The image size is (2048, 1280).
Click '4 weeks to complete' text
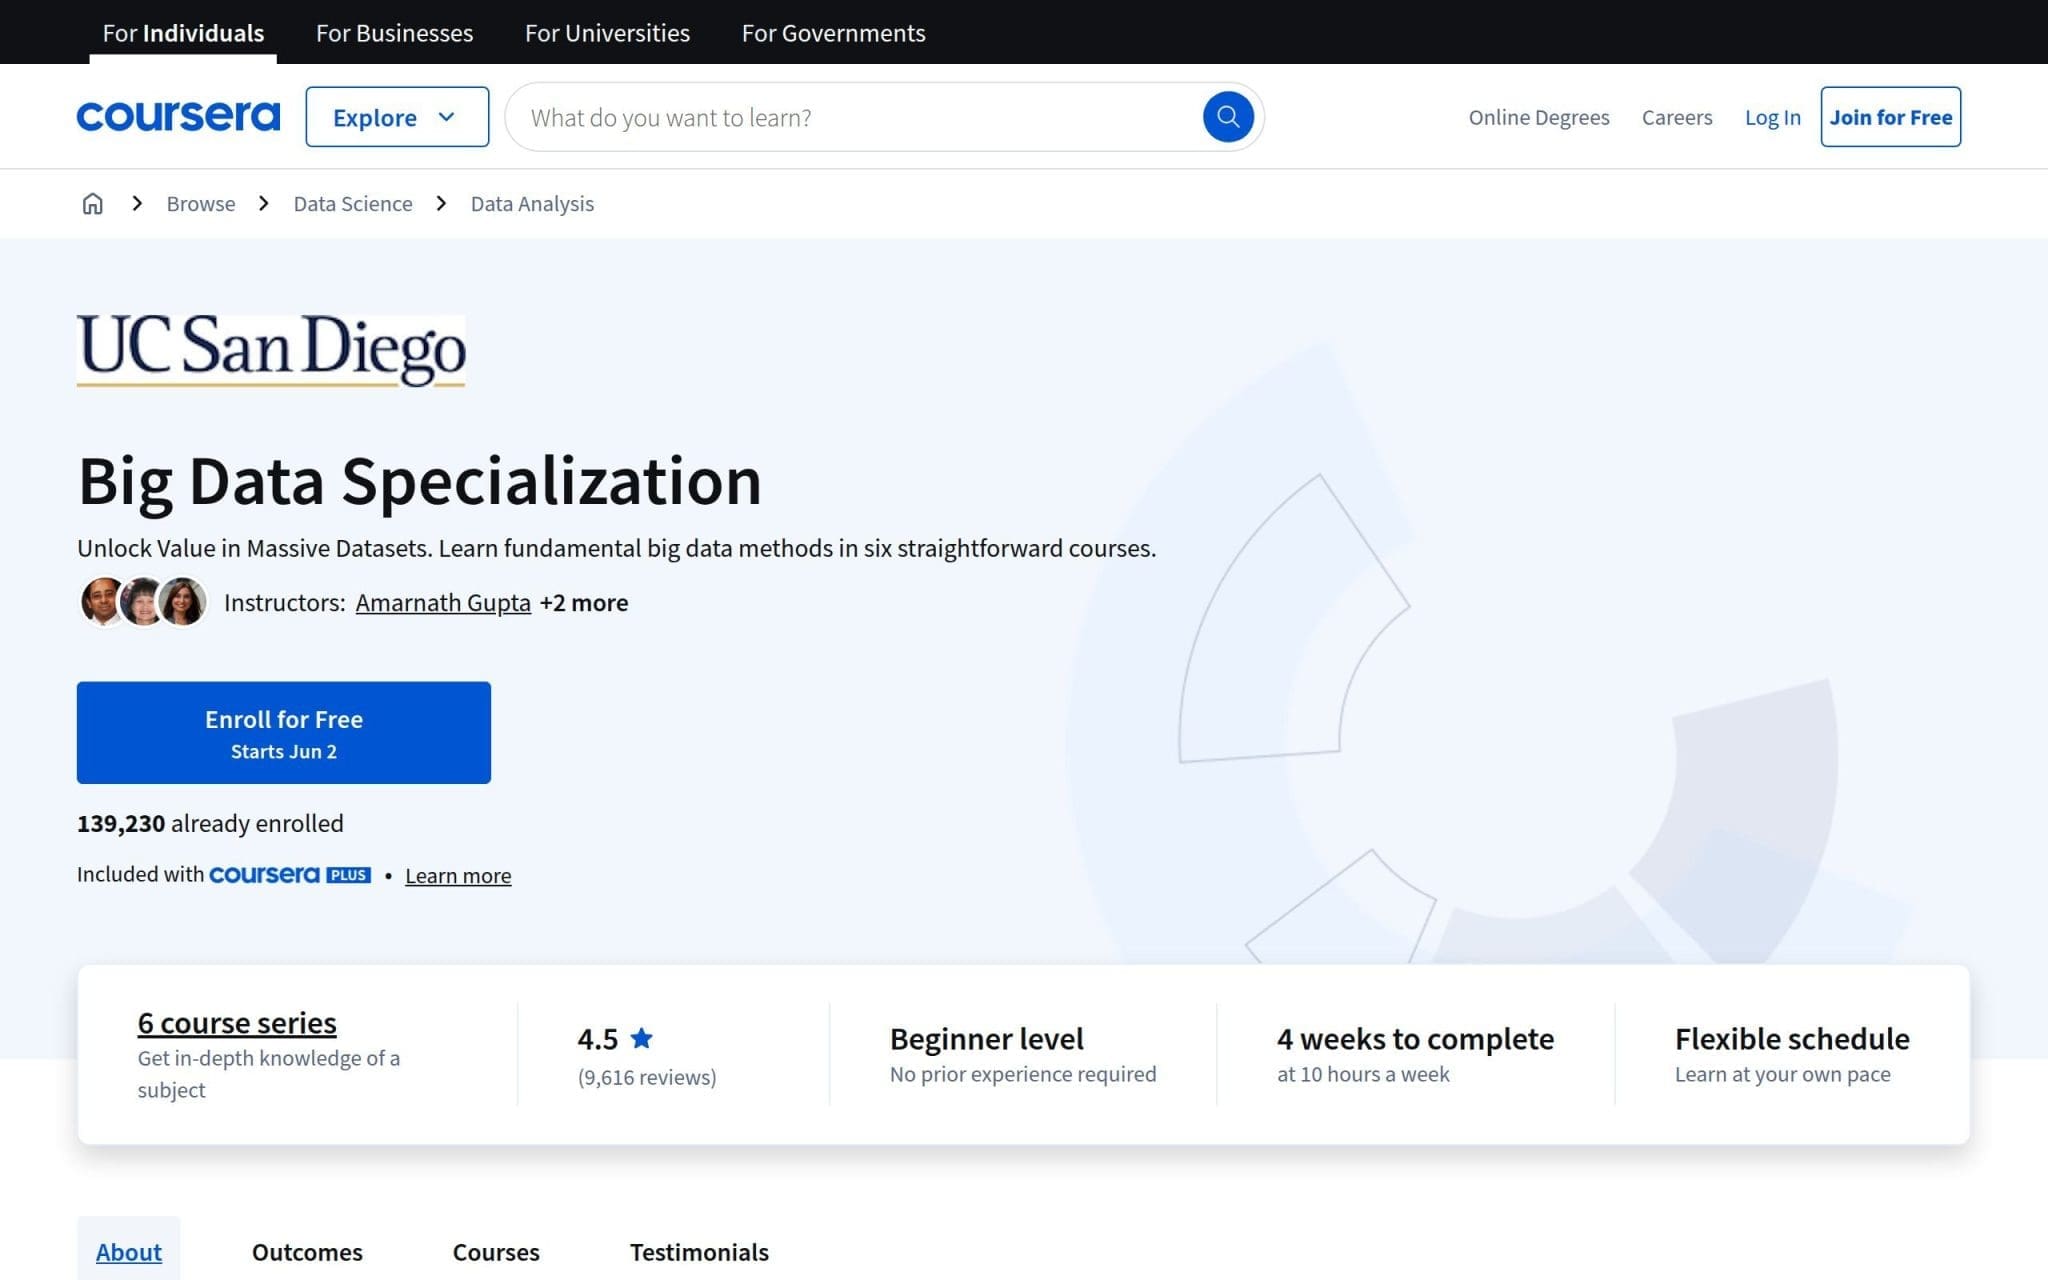pyautogui.click(x=1415, y=1039)
